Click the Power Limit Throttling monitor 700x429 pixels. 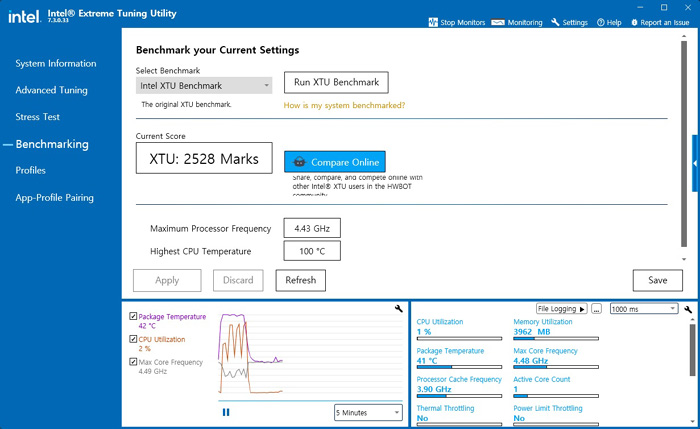[x=556, y=415]
